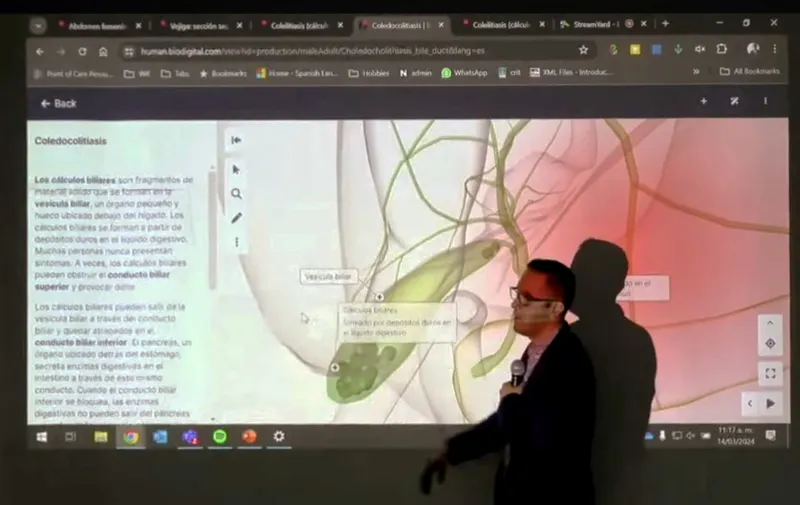Image resolution: width=800 pixels, height=505 pixels.
Task: Click the browser Home icon
Action: pos(103,52)
